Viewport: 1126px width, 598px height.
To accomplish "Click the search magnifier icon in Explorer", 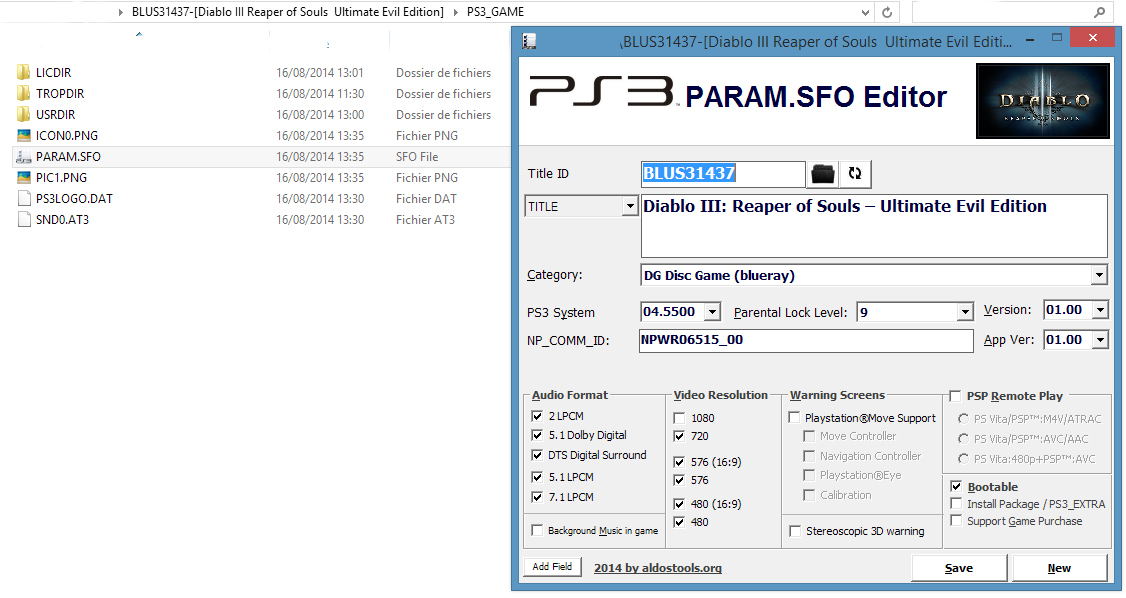I will (1099, 12).
